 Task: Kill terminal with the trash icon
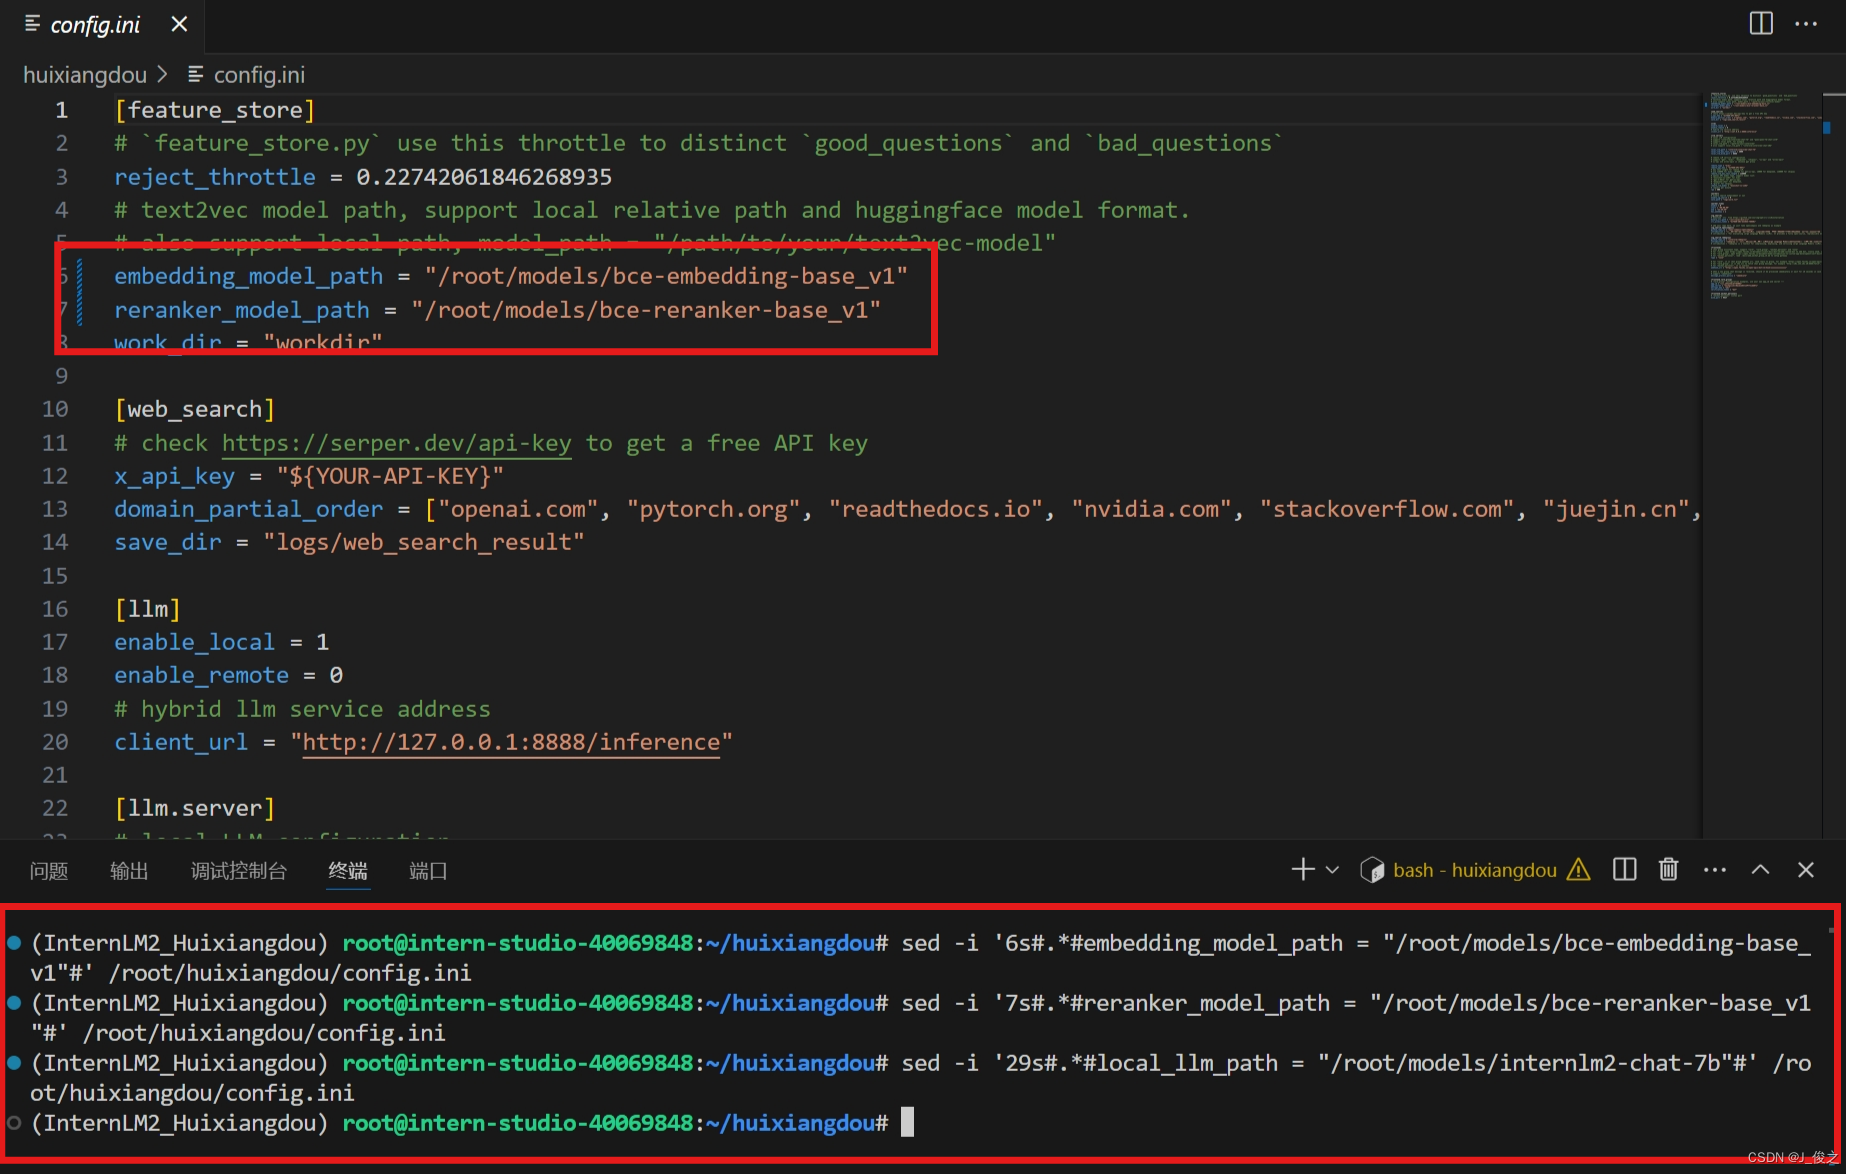tap(1669, 869)
